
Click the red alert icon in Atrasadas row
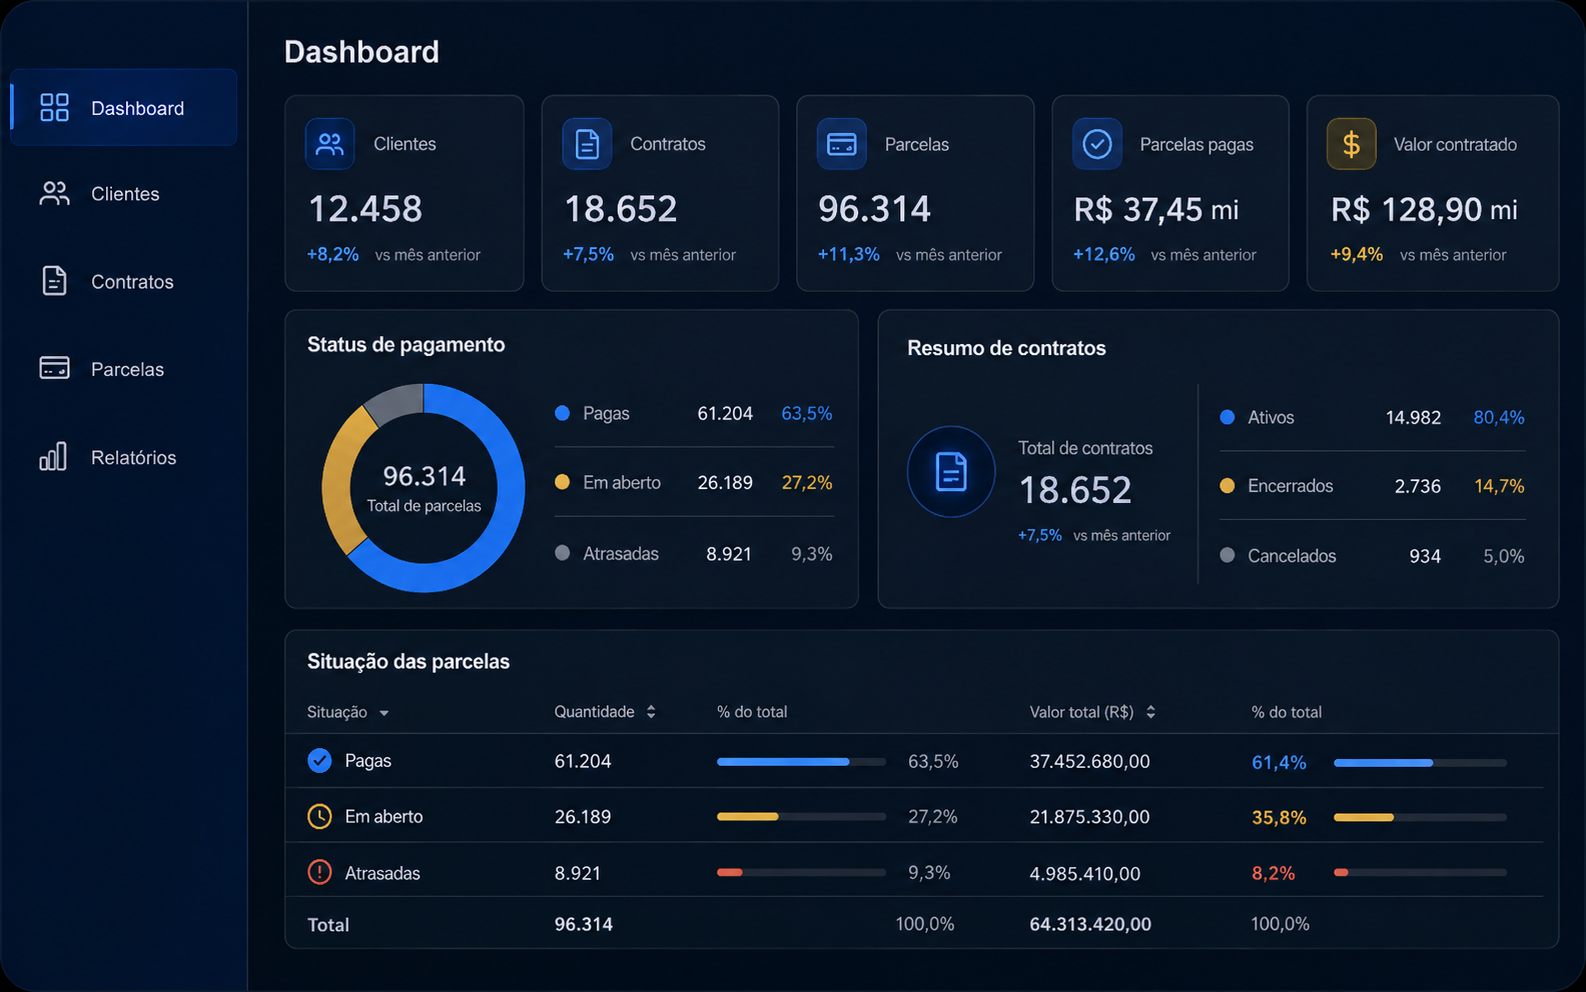[319, 873]
